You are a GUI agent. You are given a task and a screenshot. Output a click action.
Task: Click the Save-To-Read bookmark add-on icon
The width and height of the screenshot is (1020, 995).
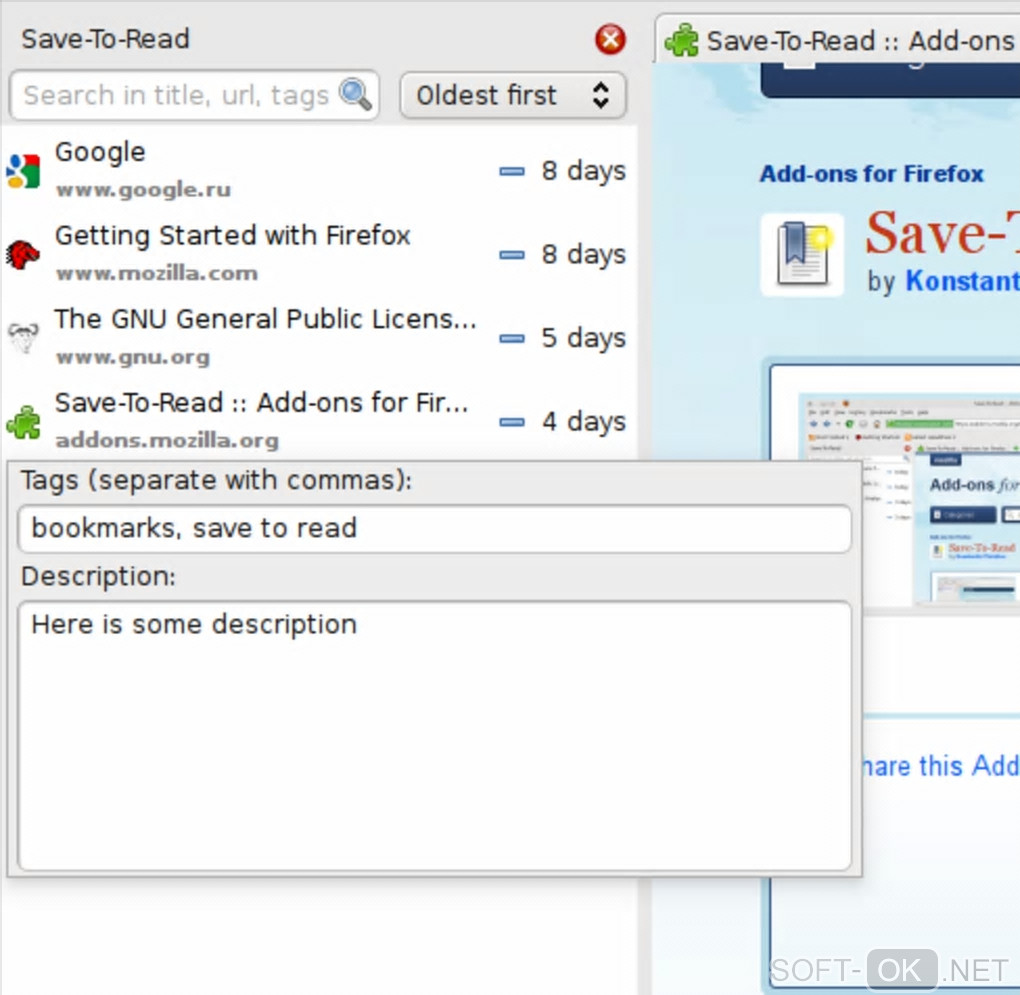click(802, 255)
